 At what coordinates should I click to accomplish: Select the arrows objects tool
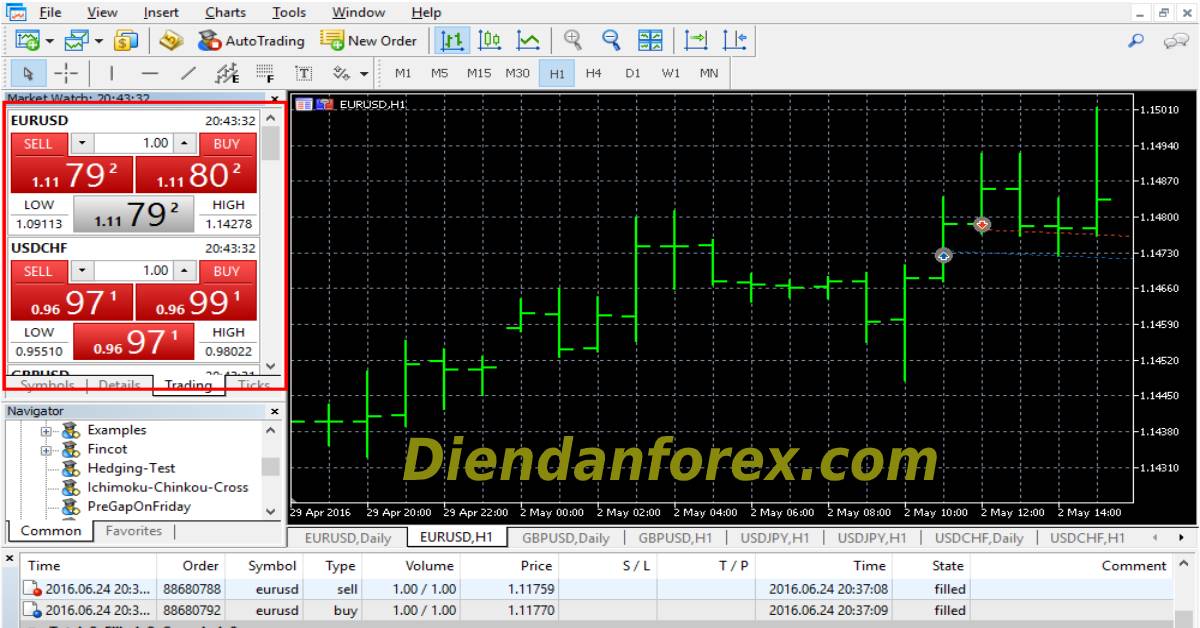[341, 73]
